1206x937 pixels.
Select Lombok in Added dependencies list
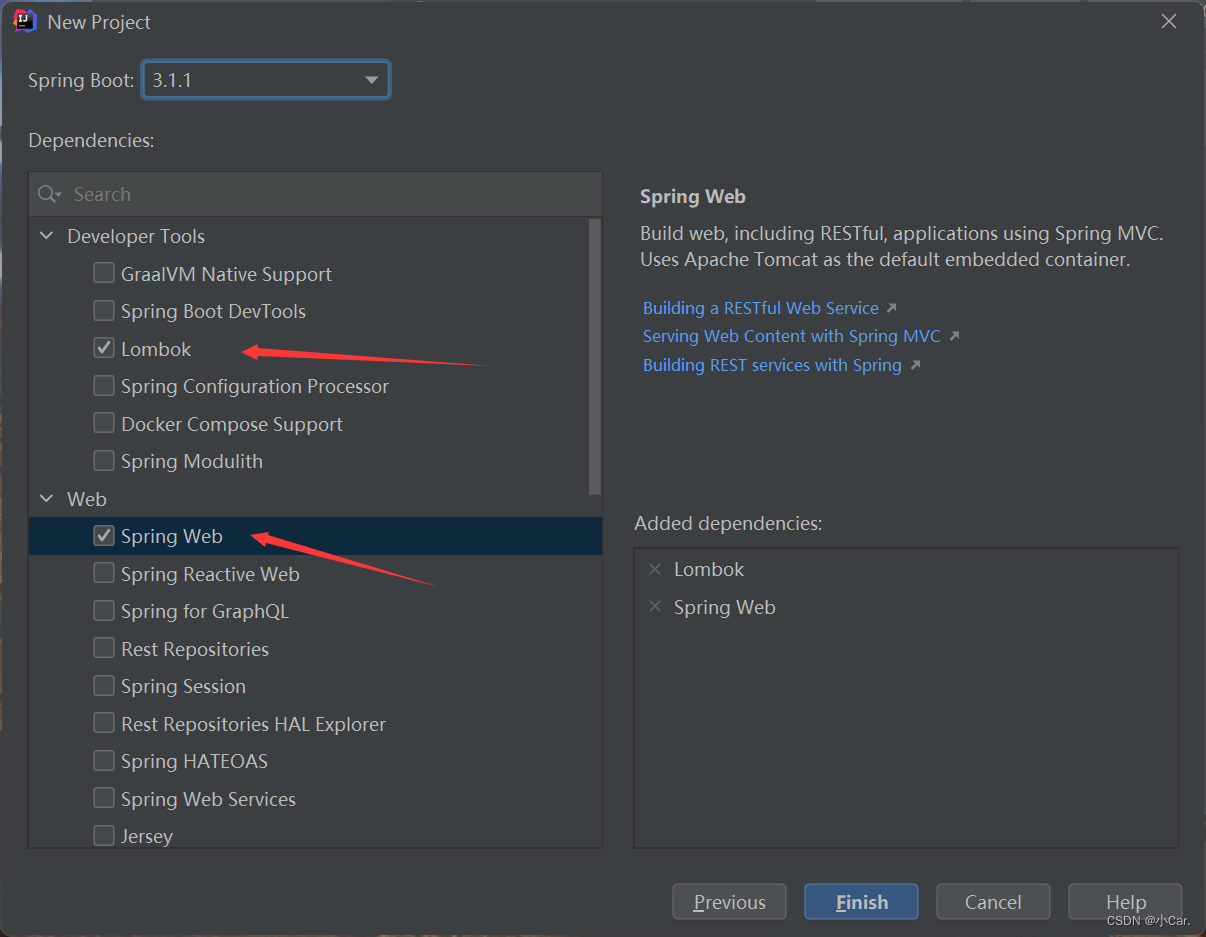(709, 569)
